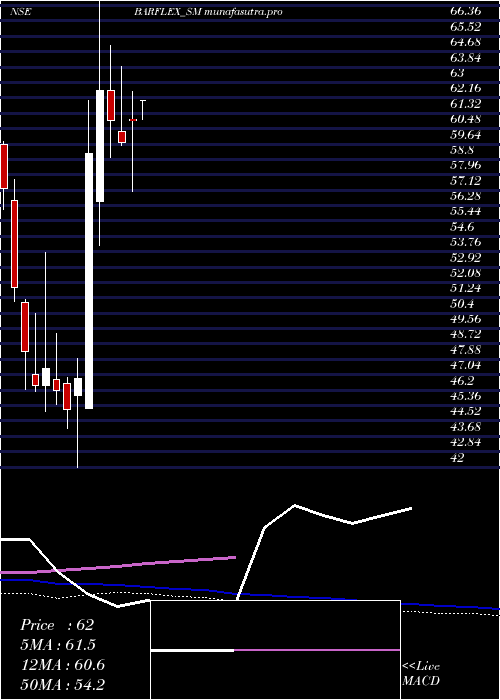Click the BARFLEX_SM munafasutra.pro title
The width and height of the screenshot is (500, 700).
[x=208, y=12]
